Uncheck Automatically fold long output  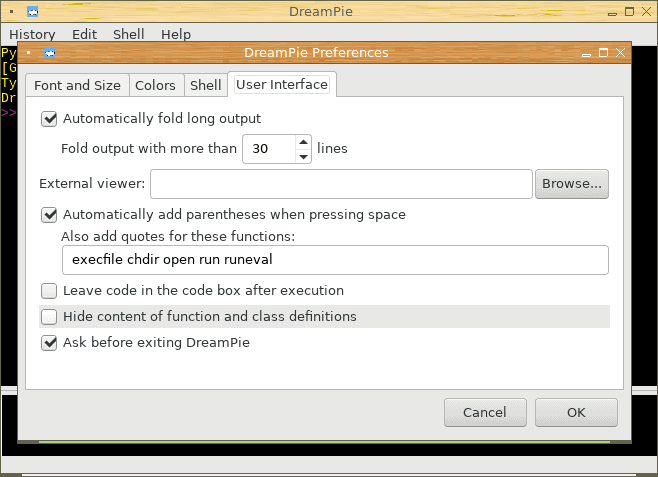tap(49, 119)
